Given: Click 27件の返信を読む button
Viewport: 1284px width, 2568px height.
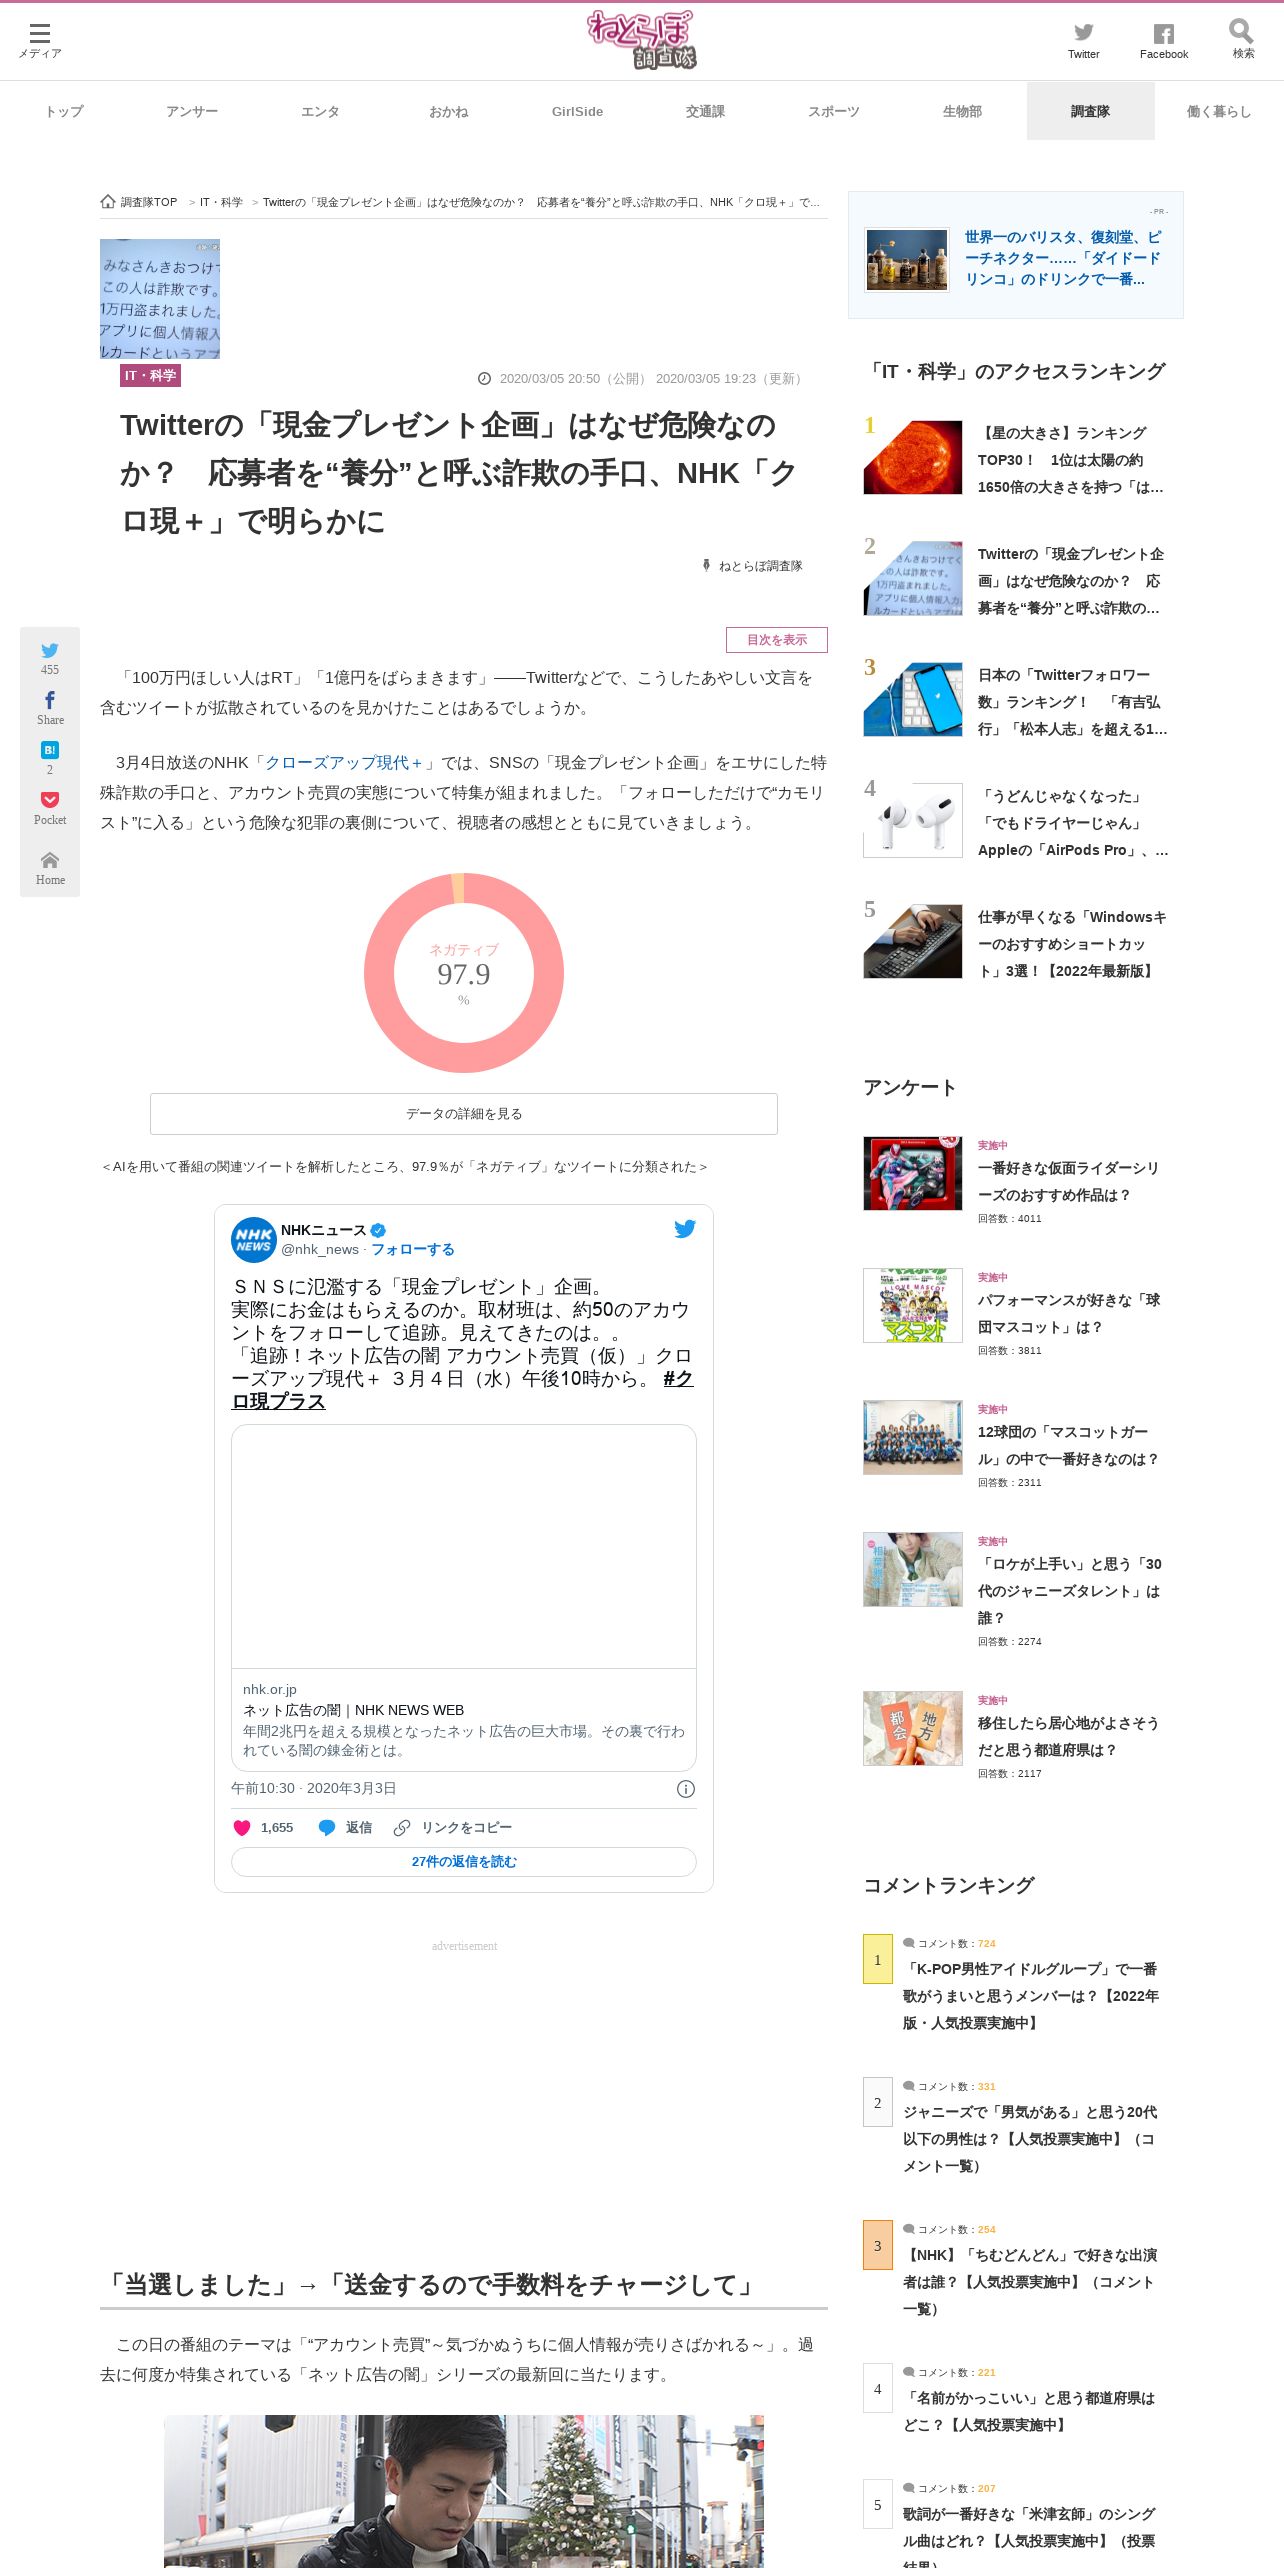Looking at the screenshot, I should pos(464,1862).
